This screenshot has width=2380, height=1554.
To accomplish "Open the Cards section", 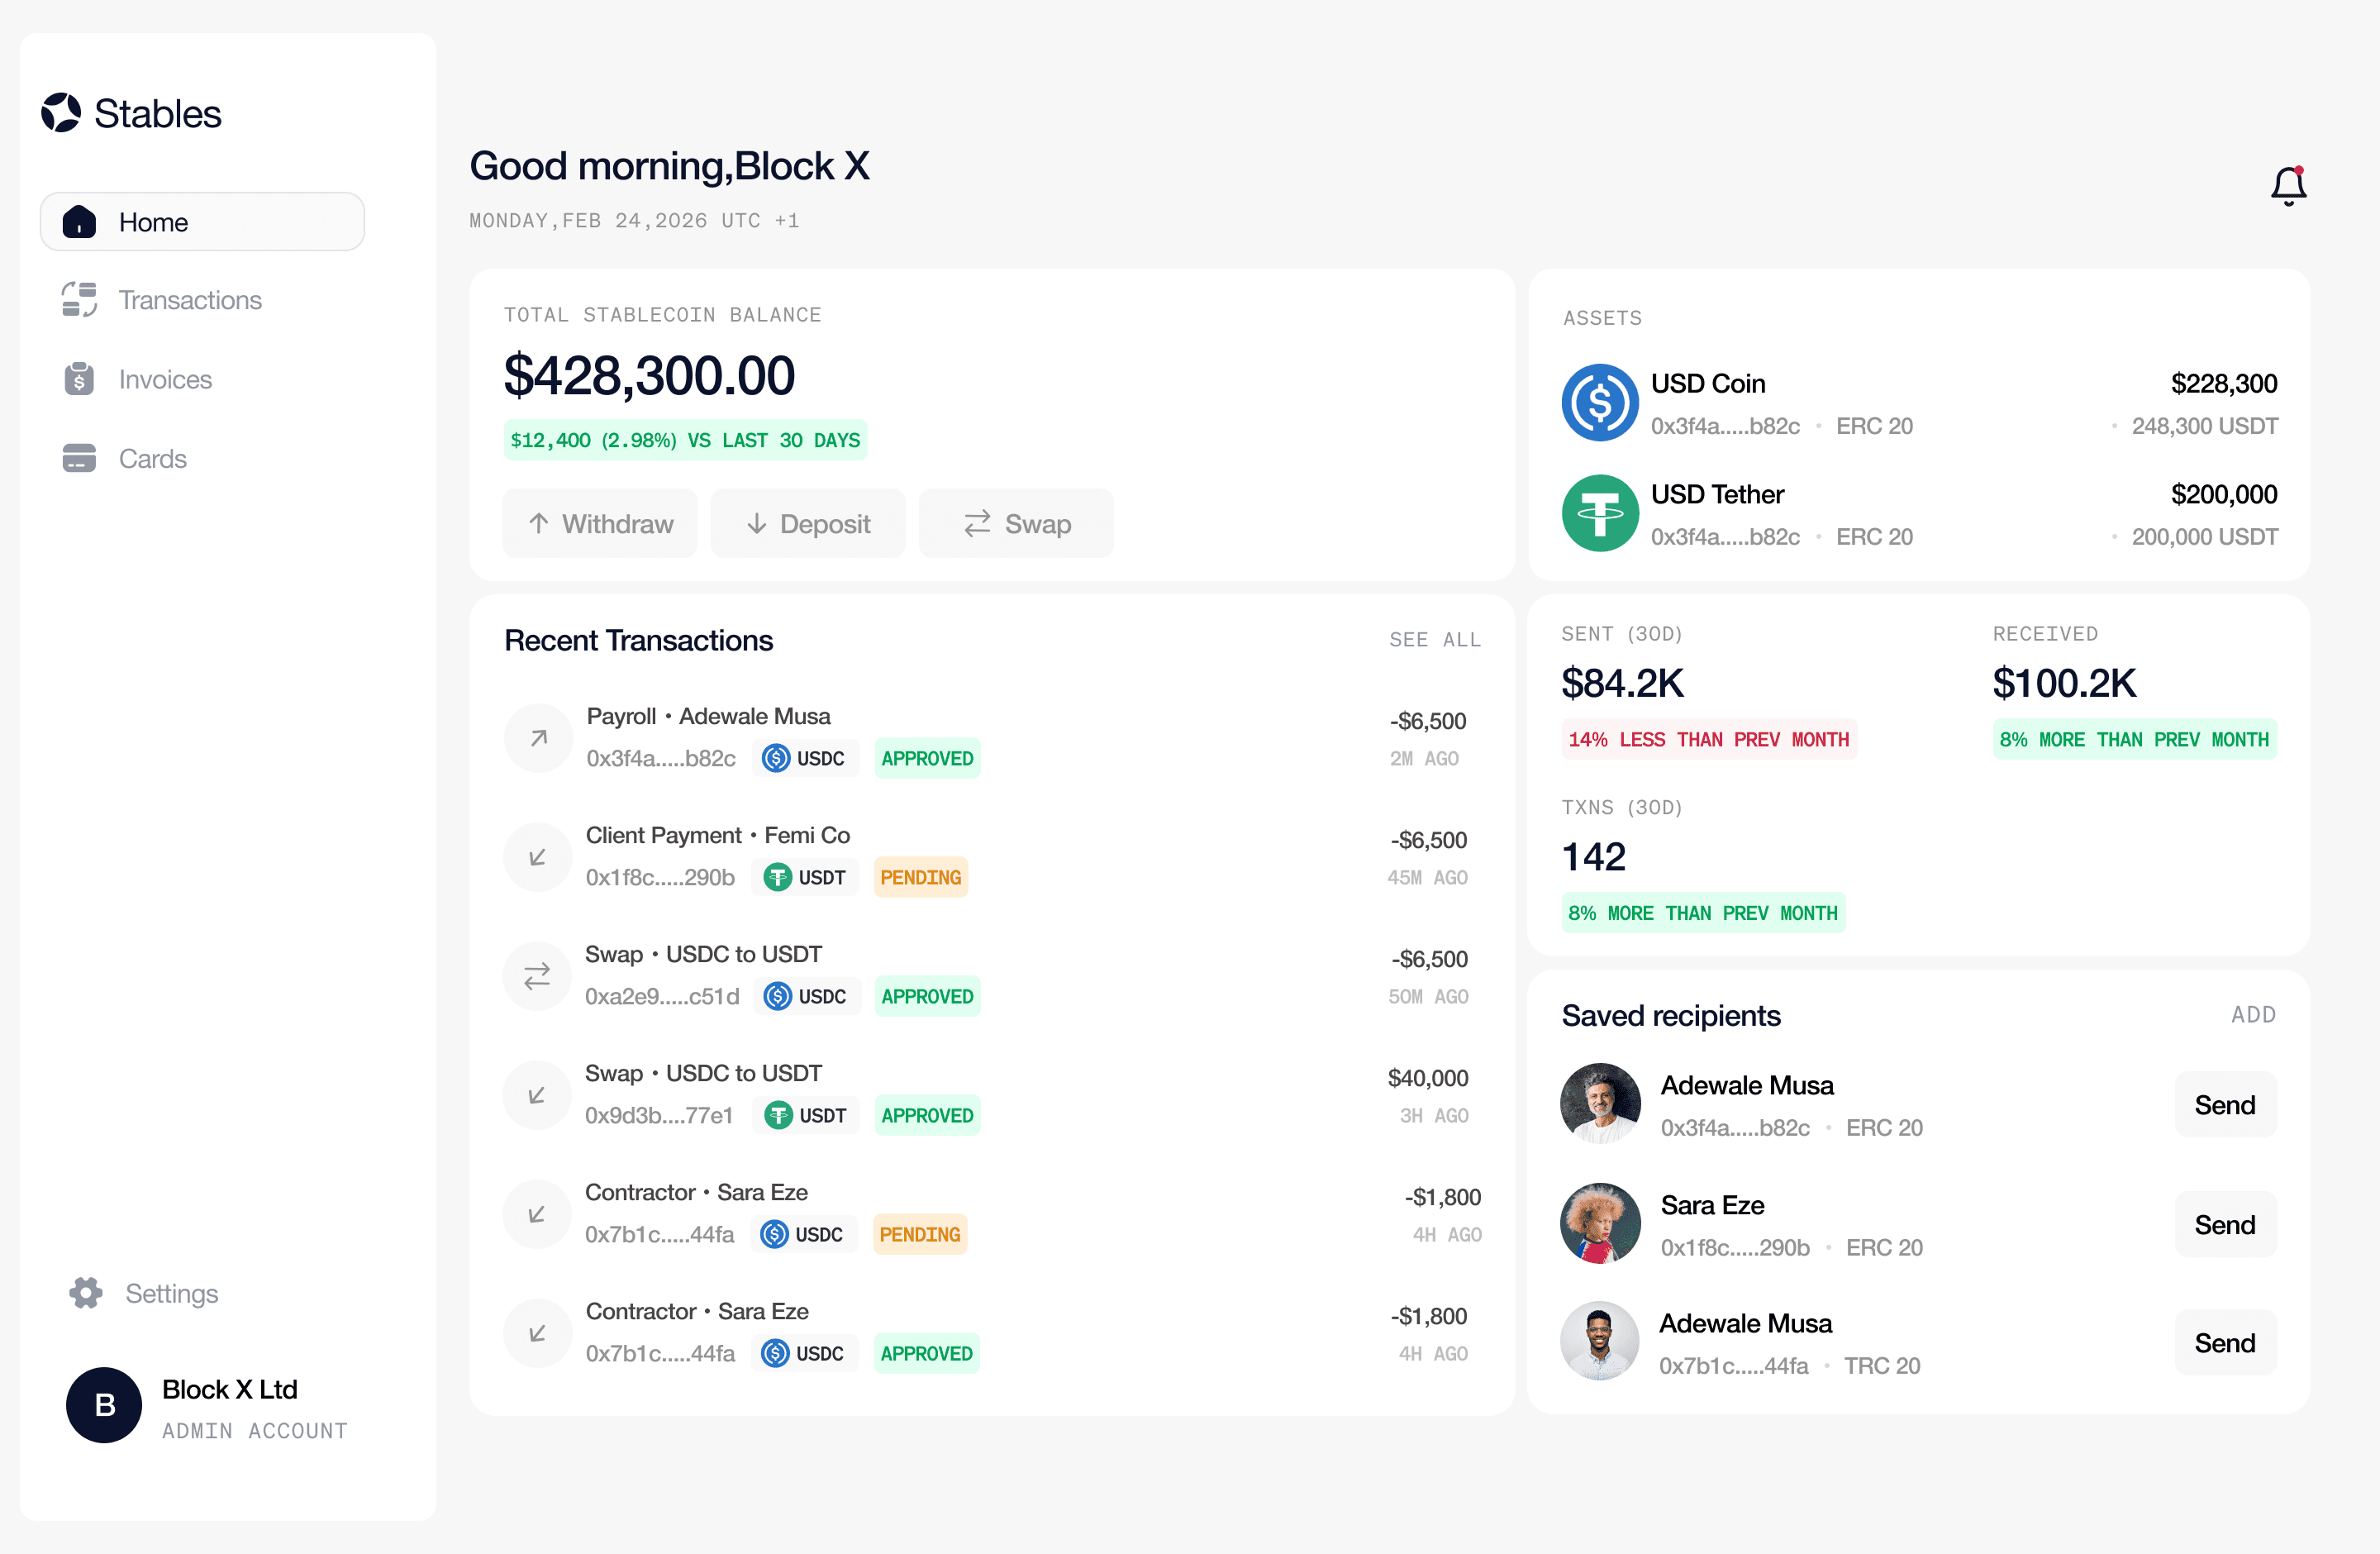I will tap(152, 459).
